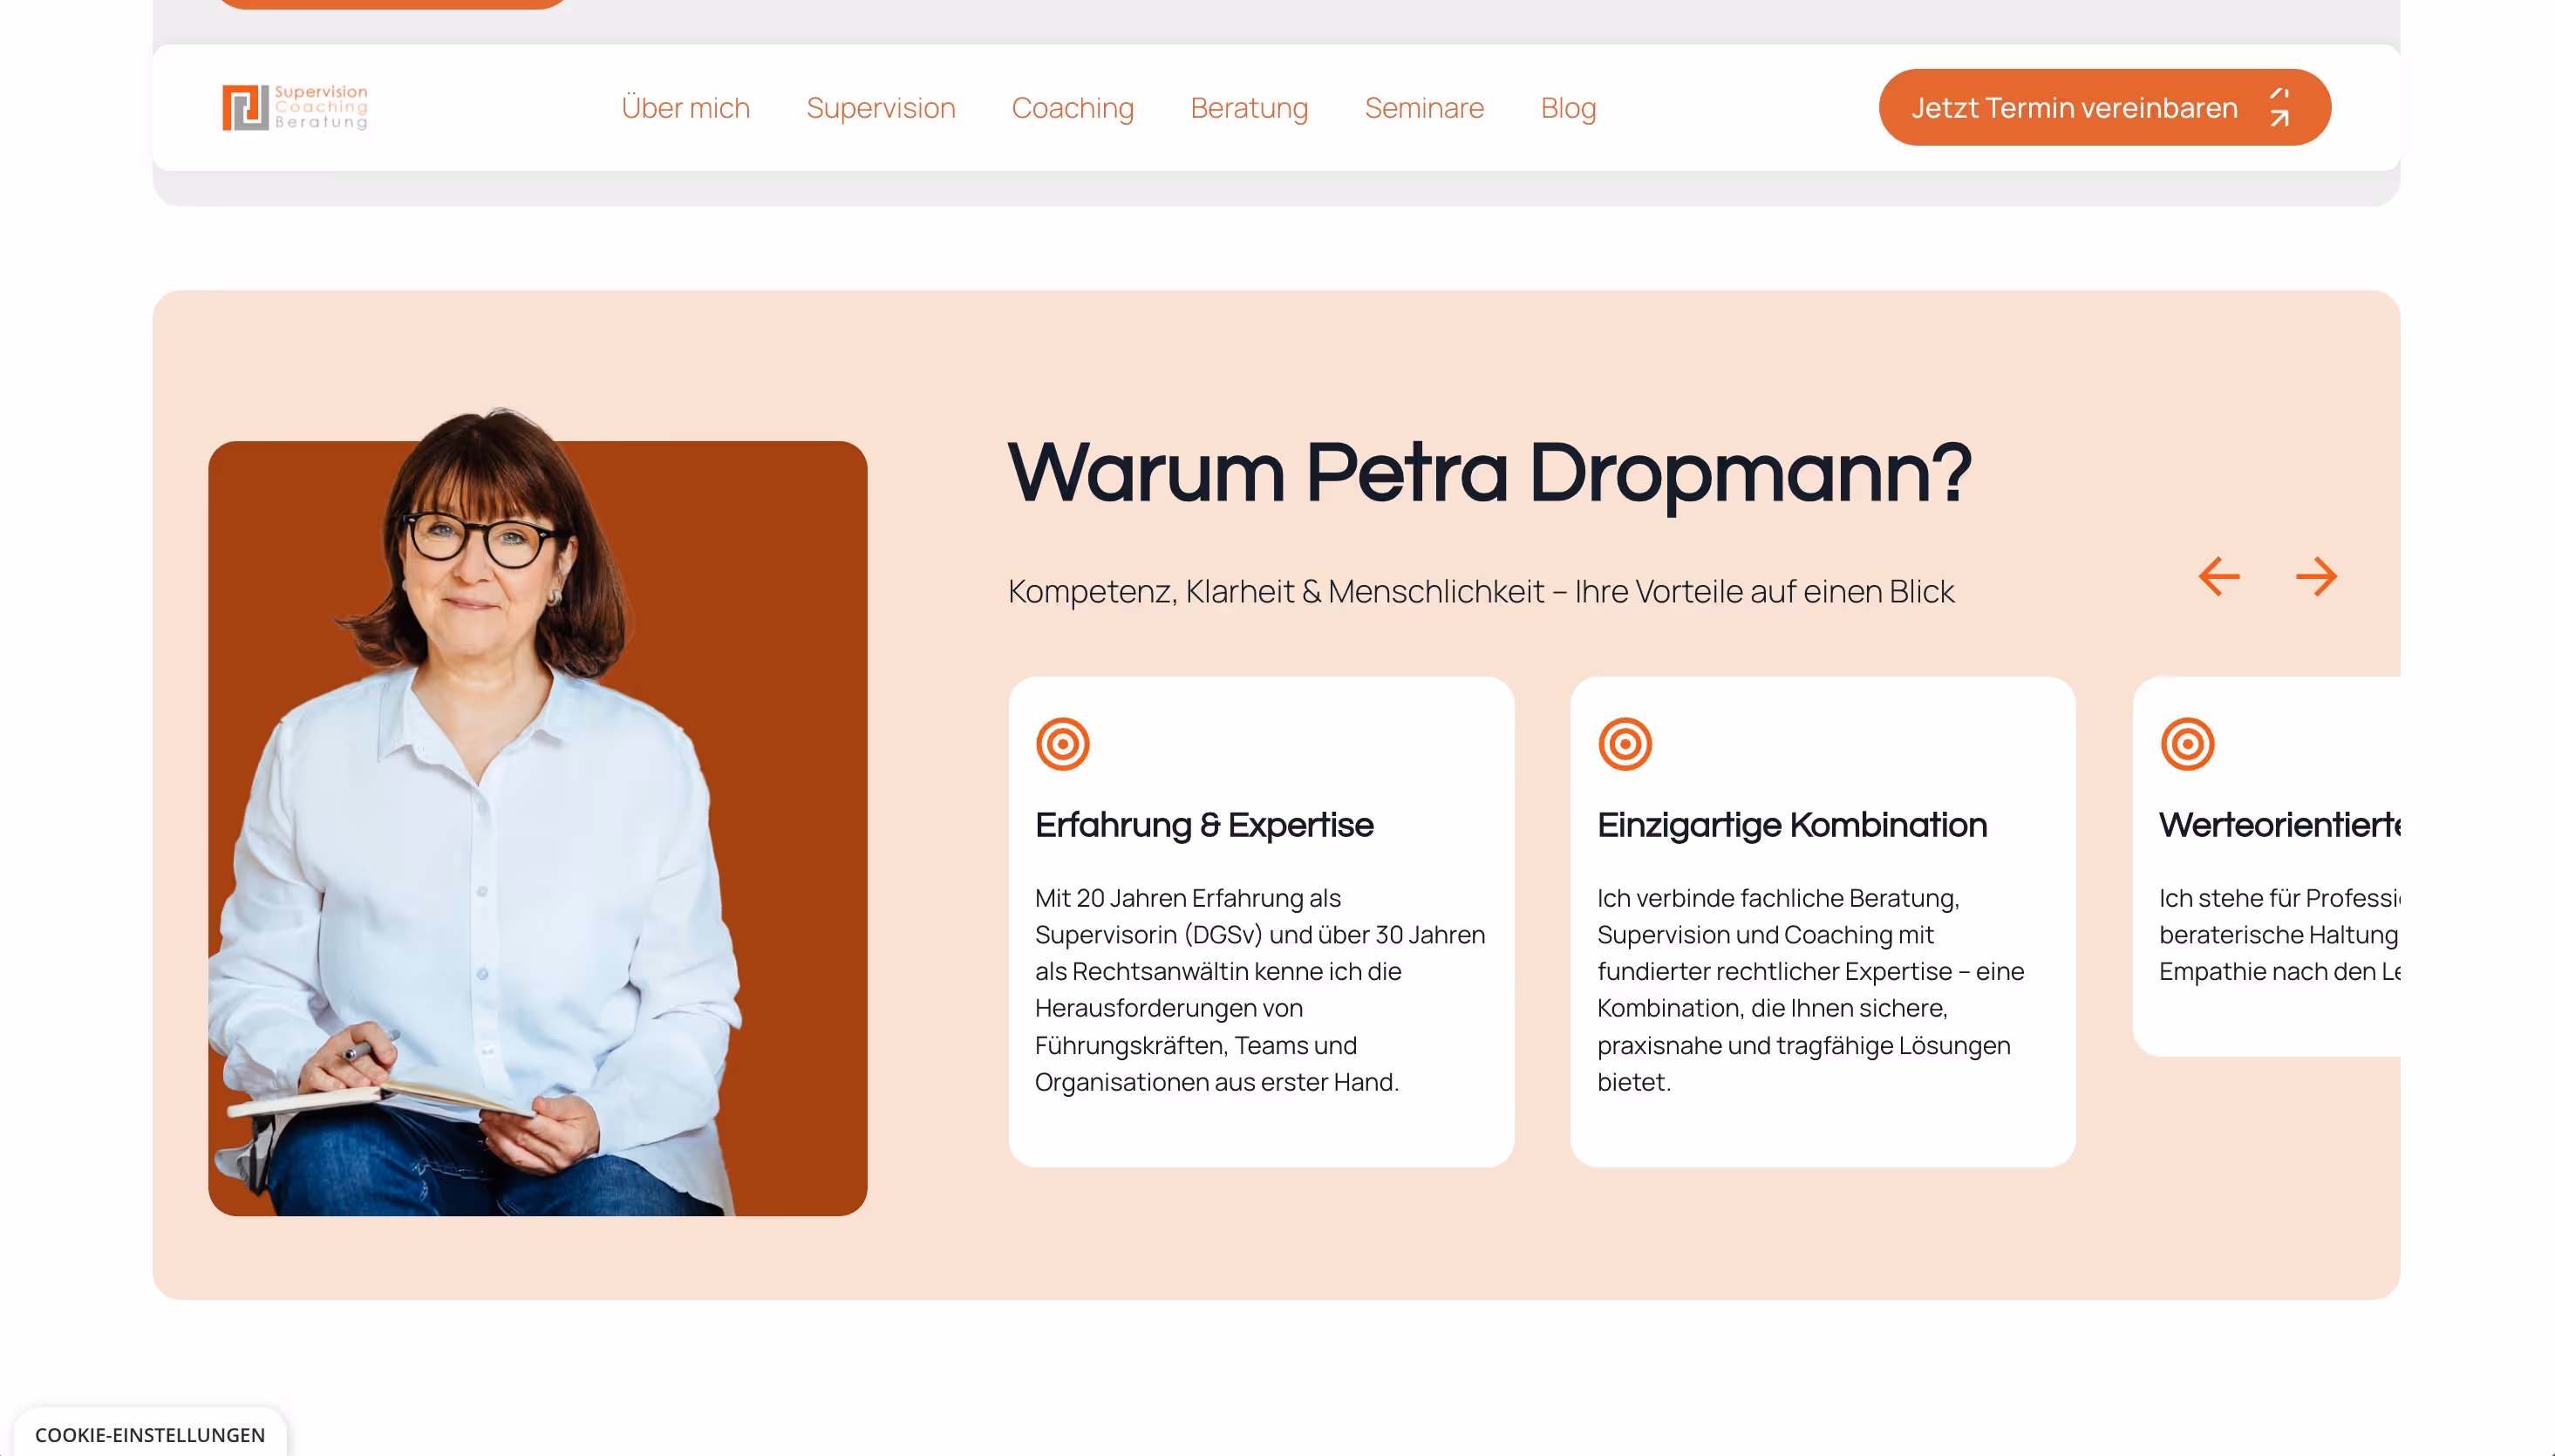Screen dimensions: 2555x1456
Task: Click the next slide right arrow
Action: pyautogui.click(x=2316, y=577)
